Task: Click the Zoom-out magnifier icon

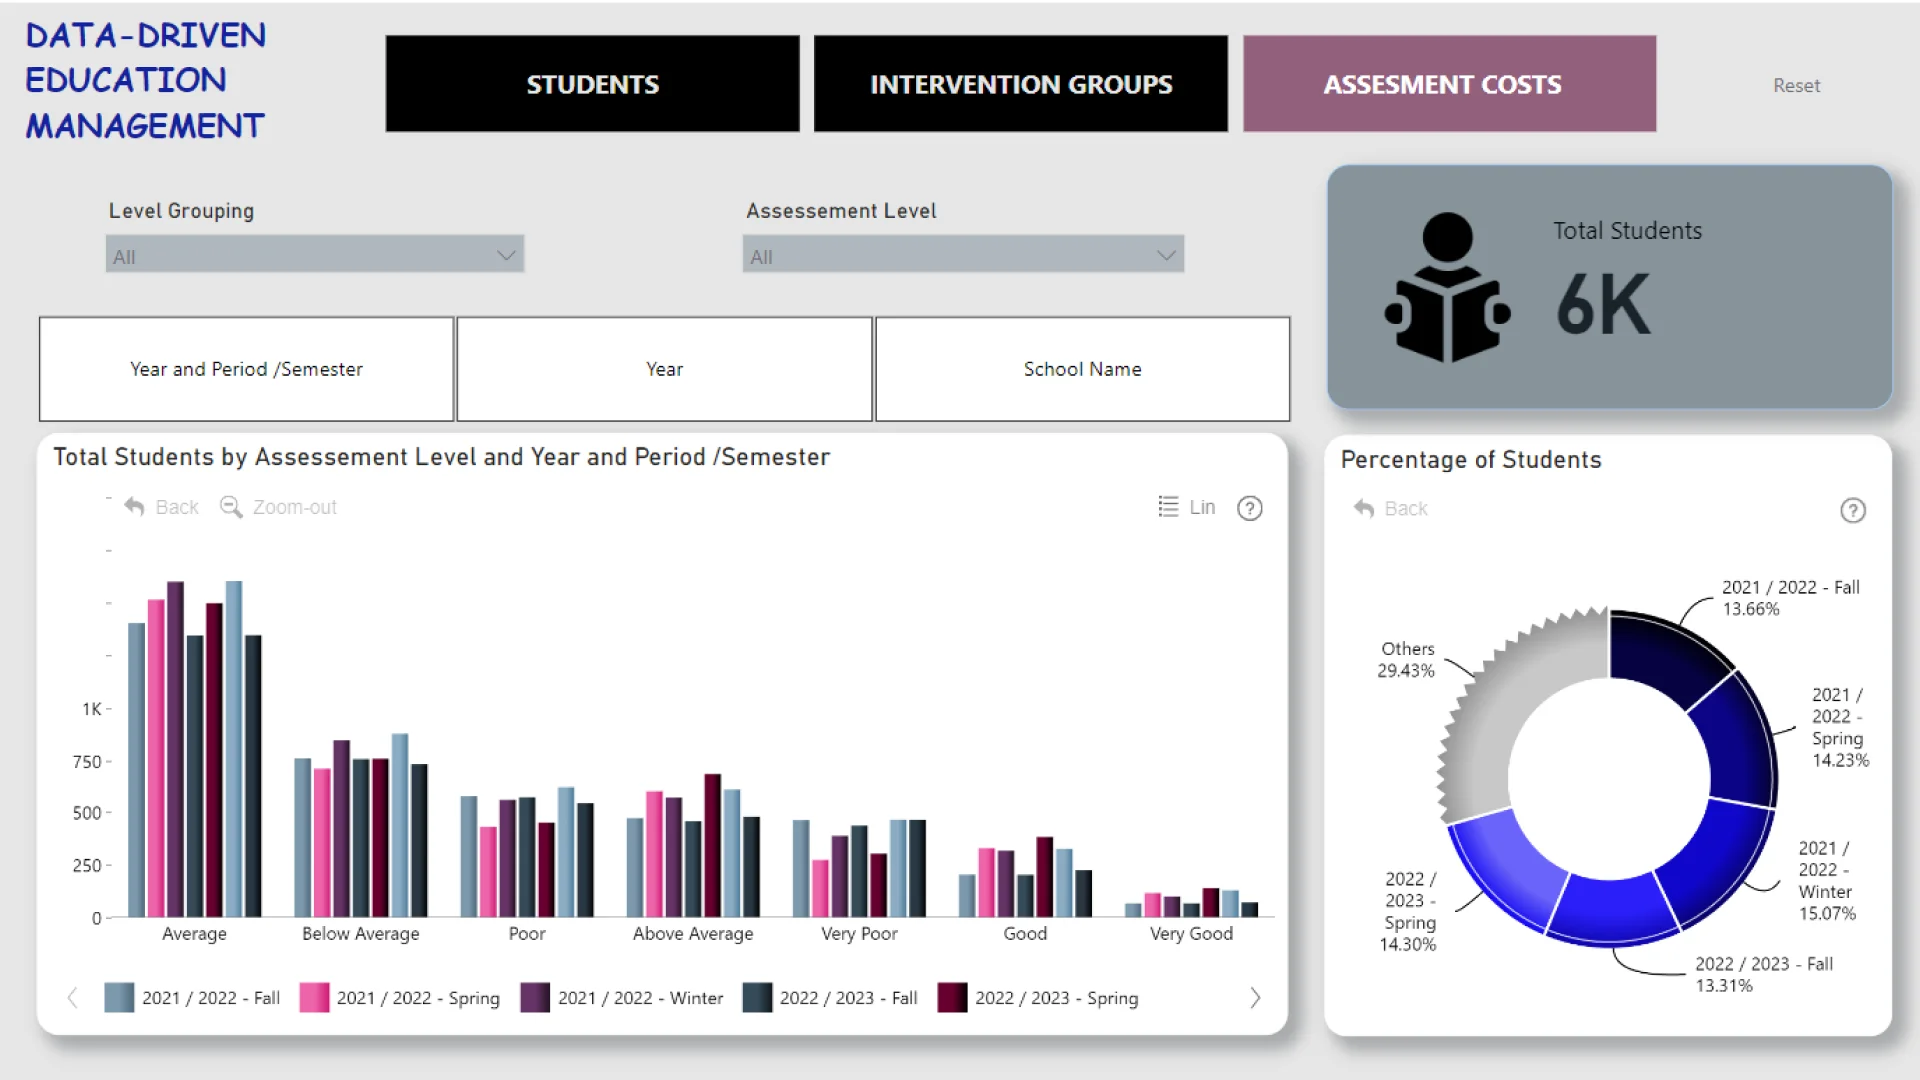Action: 231,507
